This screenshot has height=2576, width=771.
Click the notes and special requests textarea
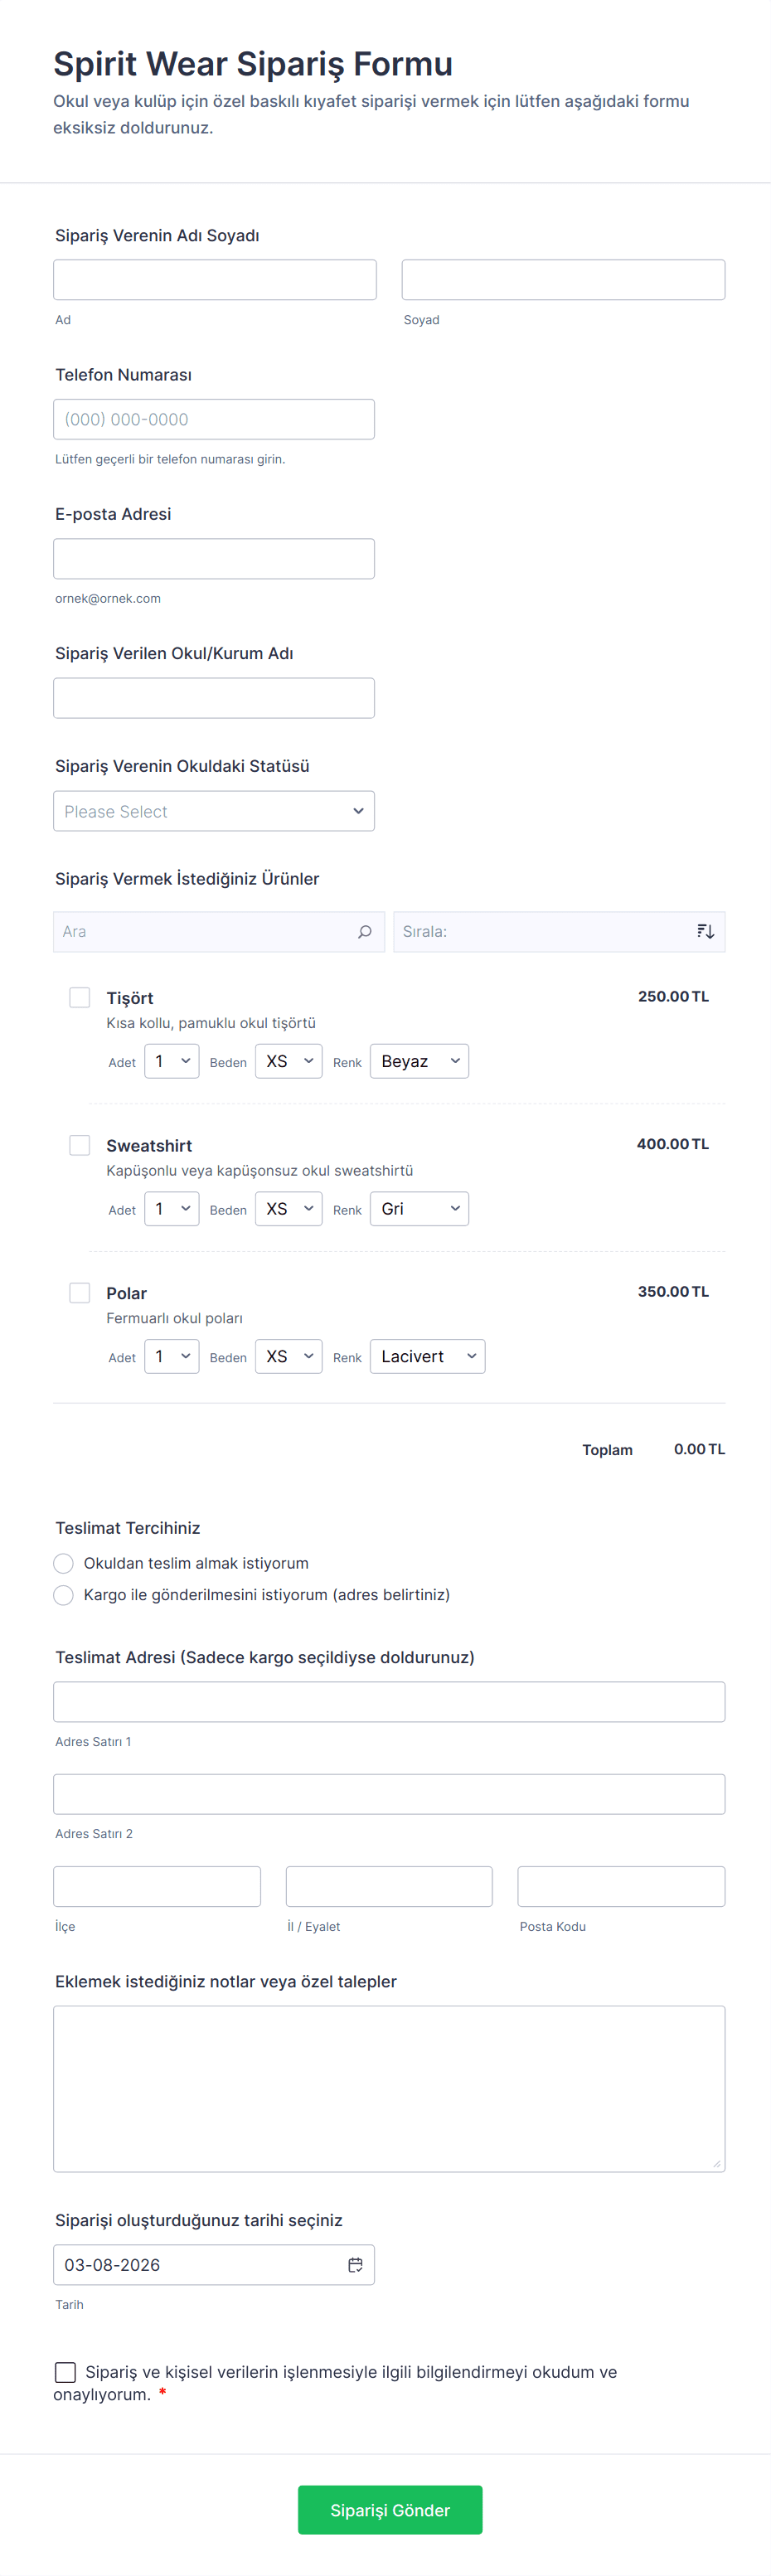click(x=389, y=2088)
